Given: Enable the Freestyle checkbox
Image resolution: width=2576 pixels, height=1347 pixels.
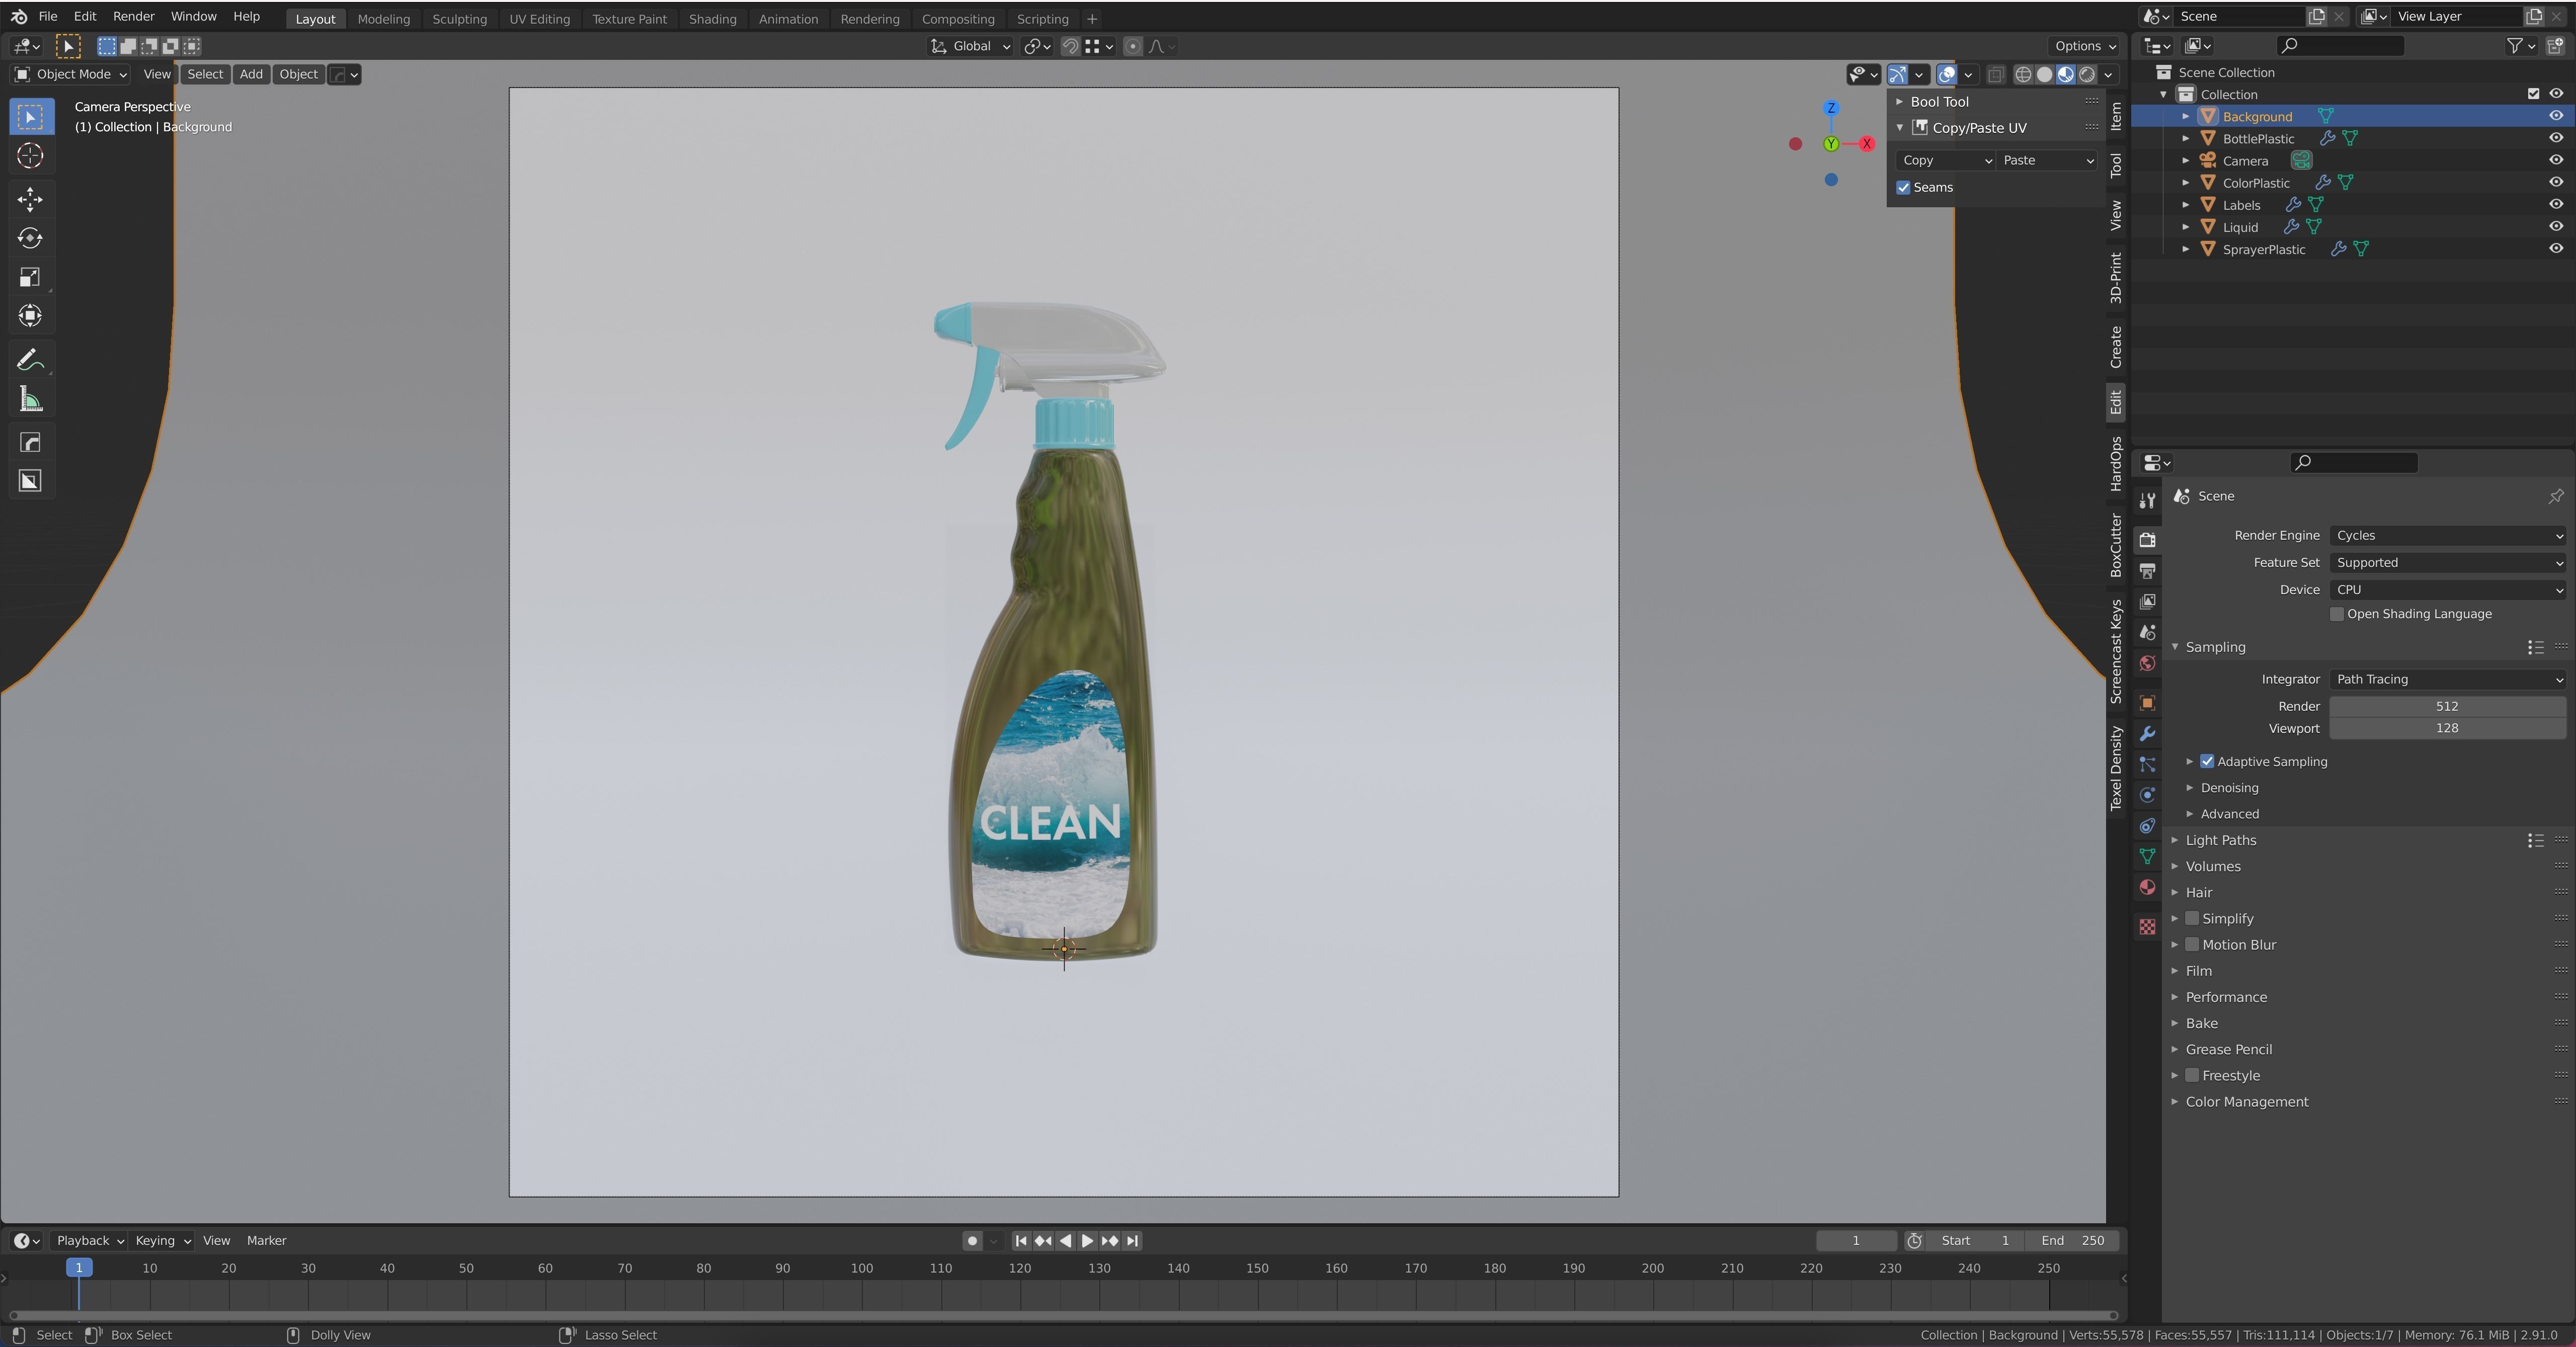Looking at the screenshot, I should 2192,1076.
